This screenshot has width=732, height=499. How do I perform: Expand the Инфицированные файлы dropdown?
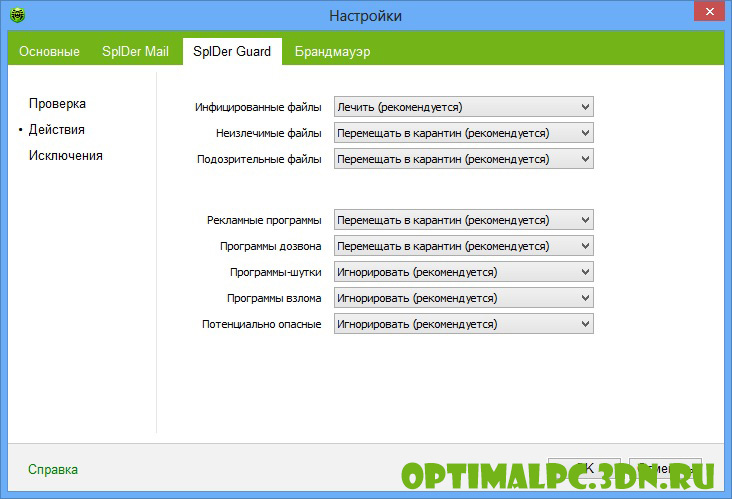[x=464, y=107]
